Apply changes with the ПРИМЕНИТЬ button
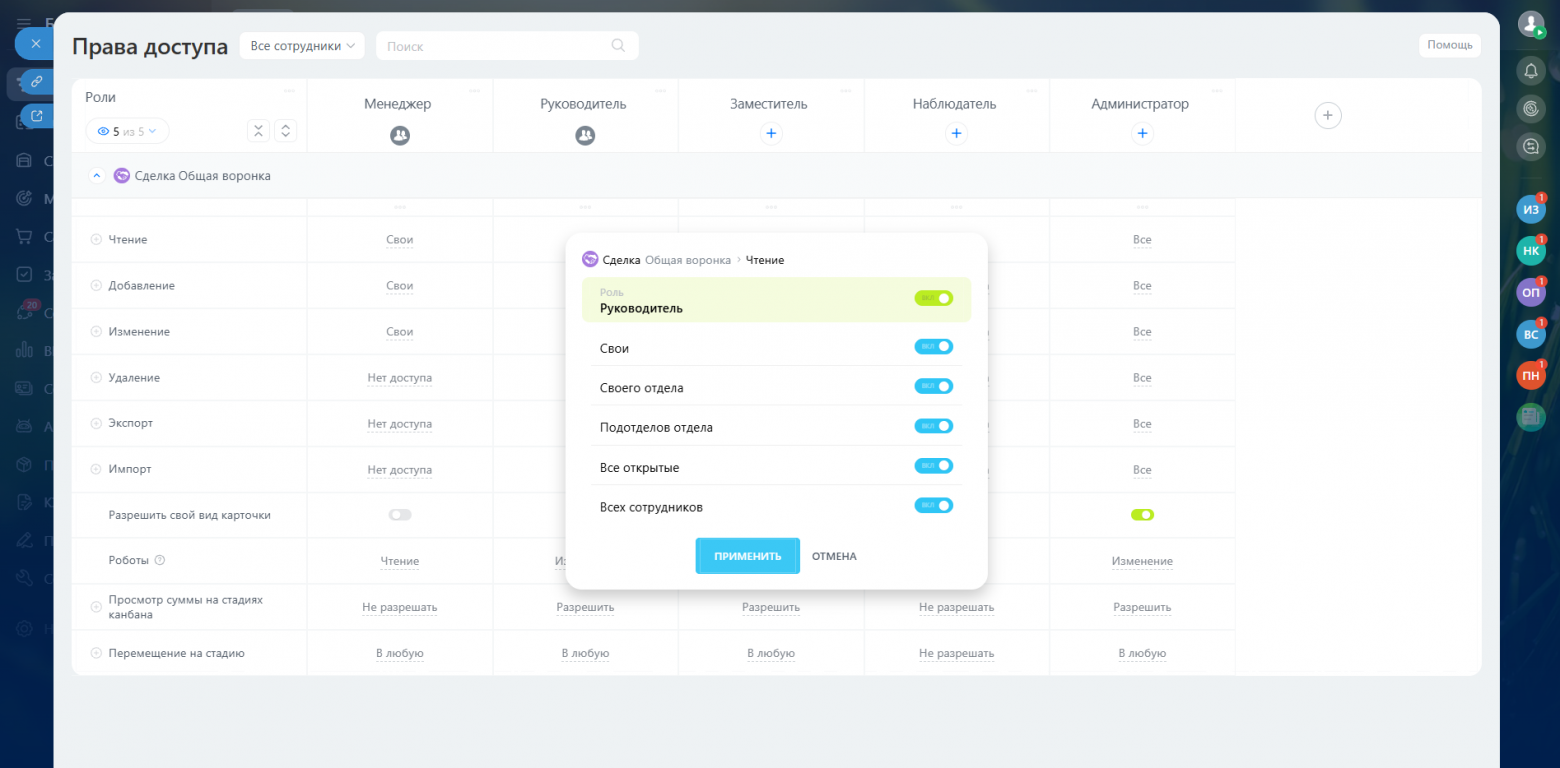This screenshot has width=1560, height=768. pos(747,556)
